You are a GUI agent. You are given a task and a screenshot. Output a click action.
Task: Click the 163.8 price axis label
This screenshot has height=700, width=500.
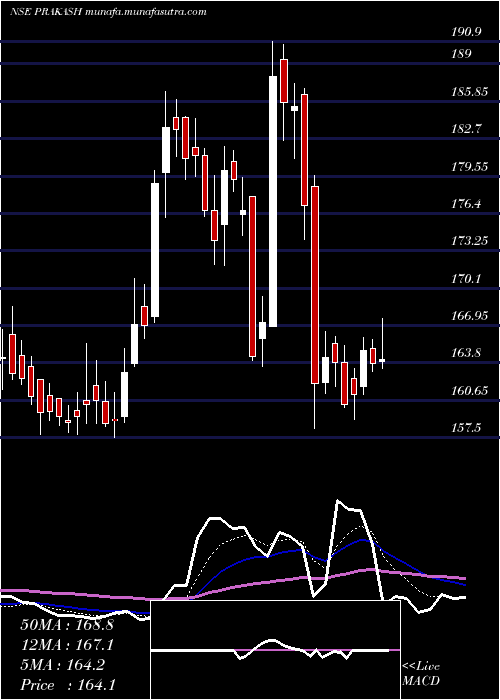click(468, 353)
